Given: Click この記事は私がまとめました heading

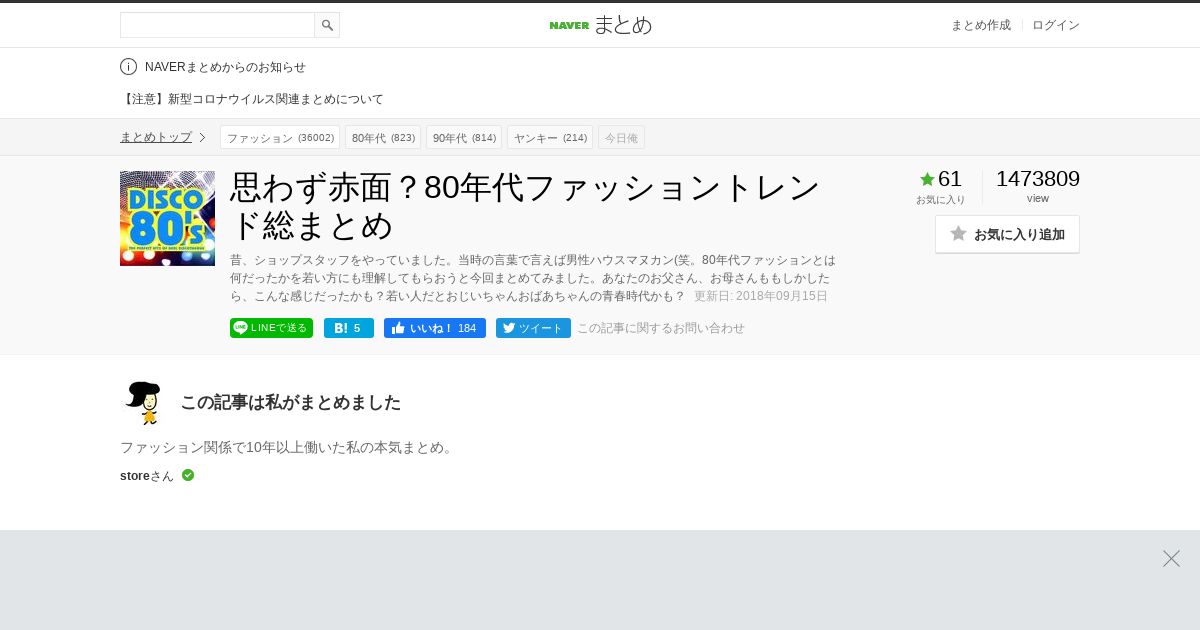Looking at the screenshot, I should point(290,402).
